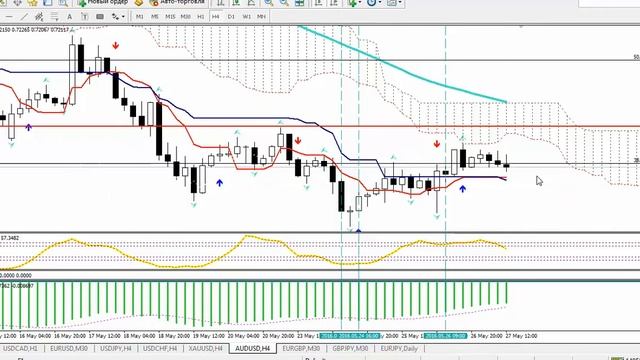Select the Fibonacci retracement tool

[54, 16]
